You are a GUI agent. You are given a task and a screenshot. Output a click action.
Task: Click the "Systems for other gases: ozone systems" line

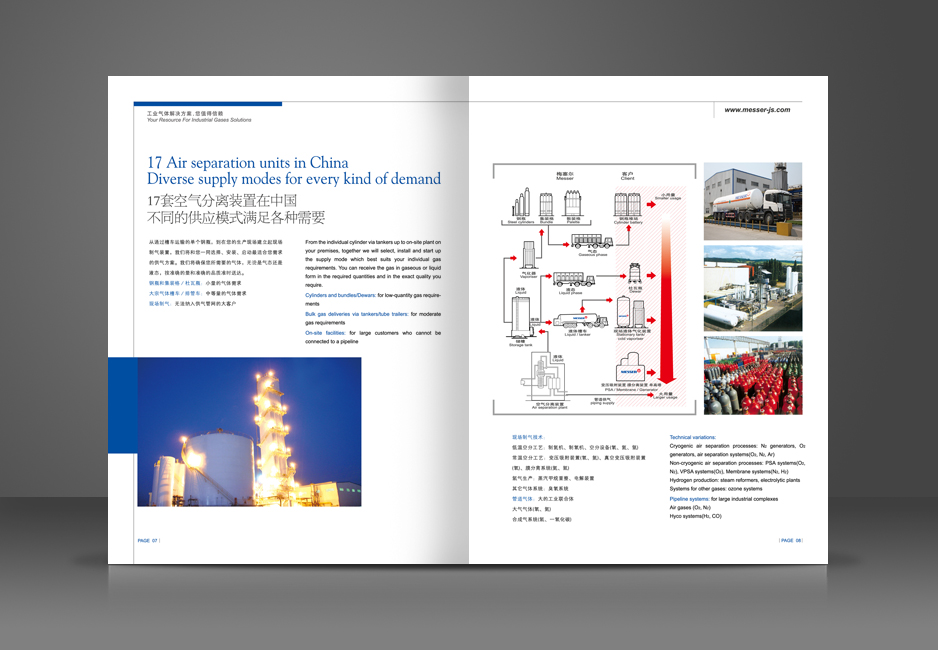point(715,489)
